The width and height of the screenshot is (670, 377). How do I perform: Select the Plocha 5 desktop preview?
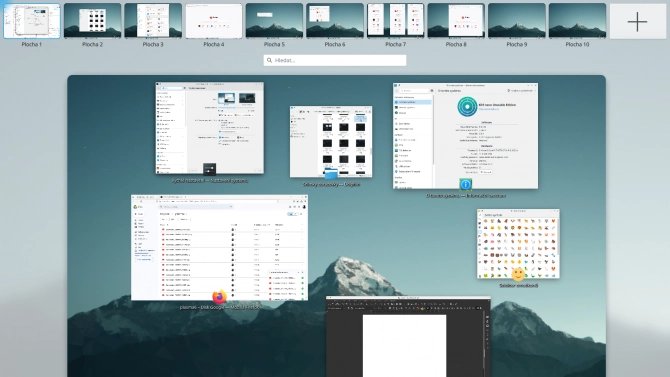tap(274, 21)
